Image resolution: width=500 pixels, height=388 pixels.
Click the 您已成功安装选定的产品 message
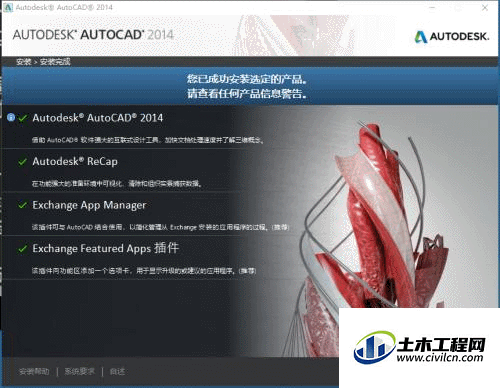click(247, 79)
